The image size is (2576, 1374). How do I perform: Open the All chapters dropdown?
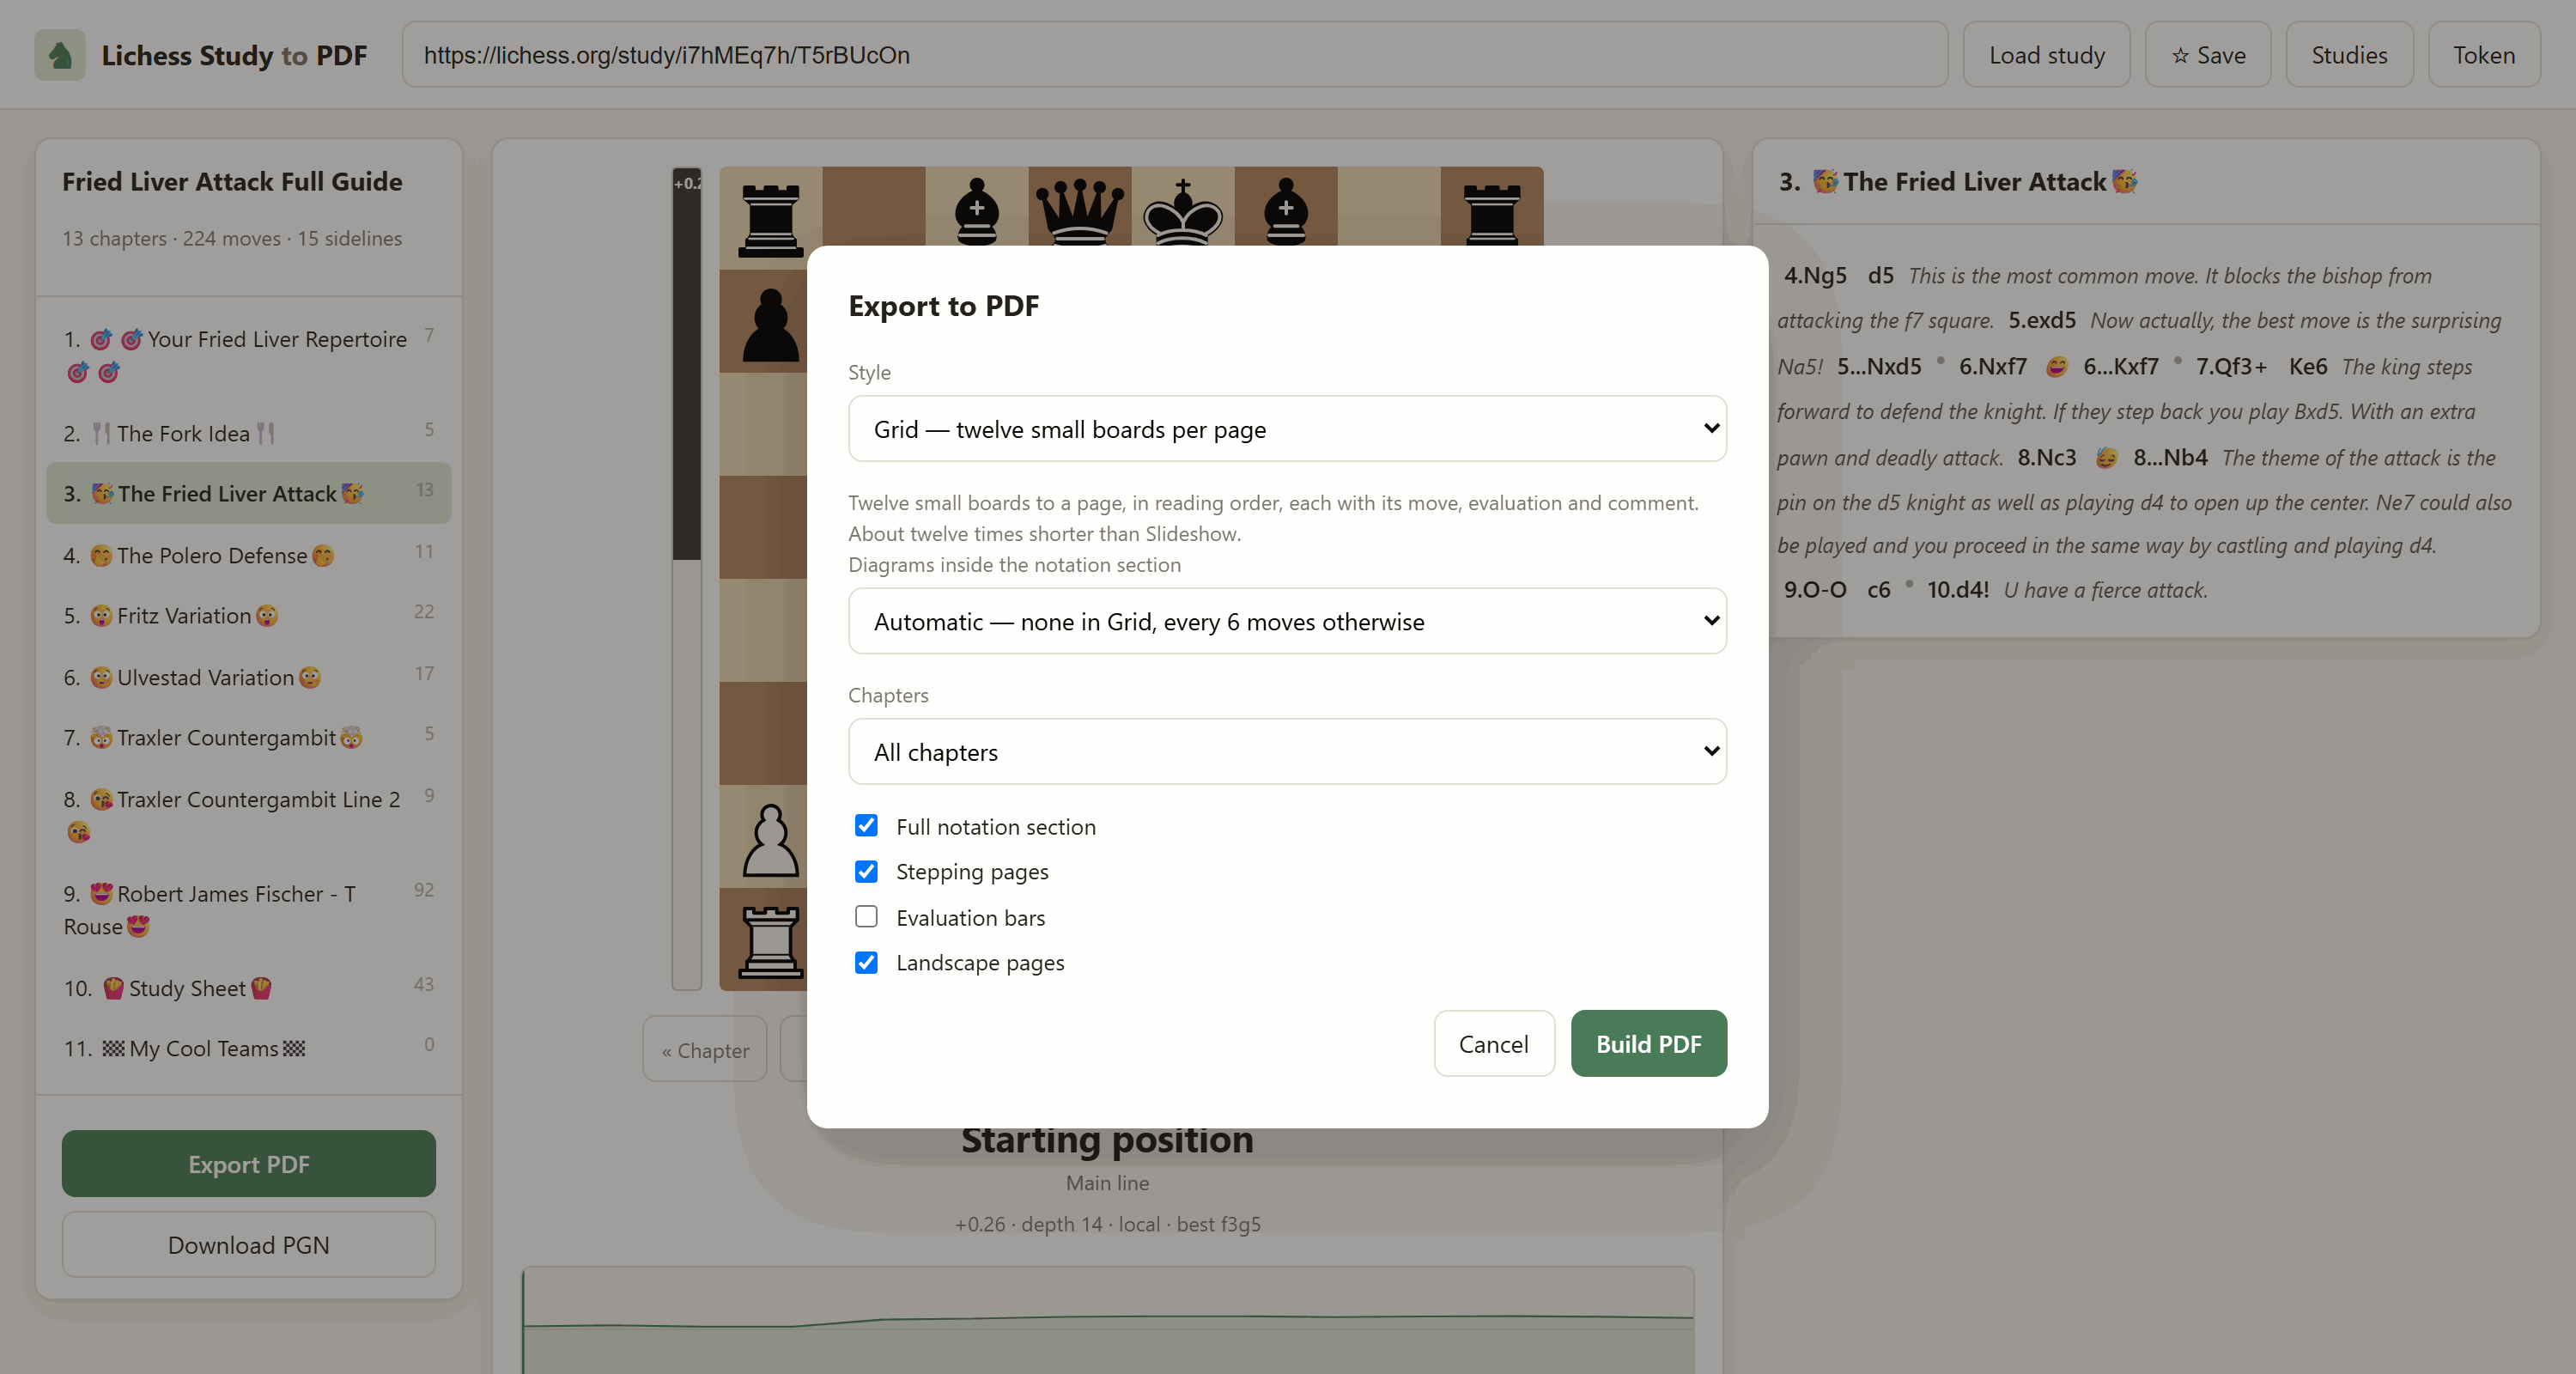coord(1287,751)
